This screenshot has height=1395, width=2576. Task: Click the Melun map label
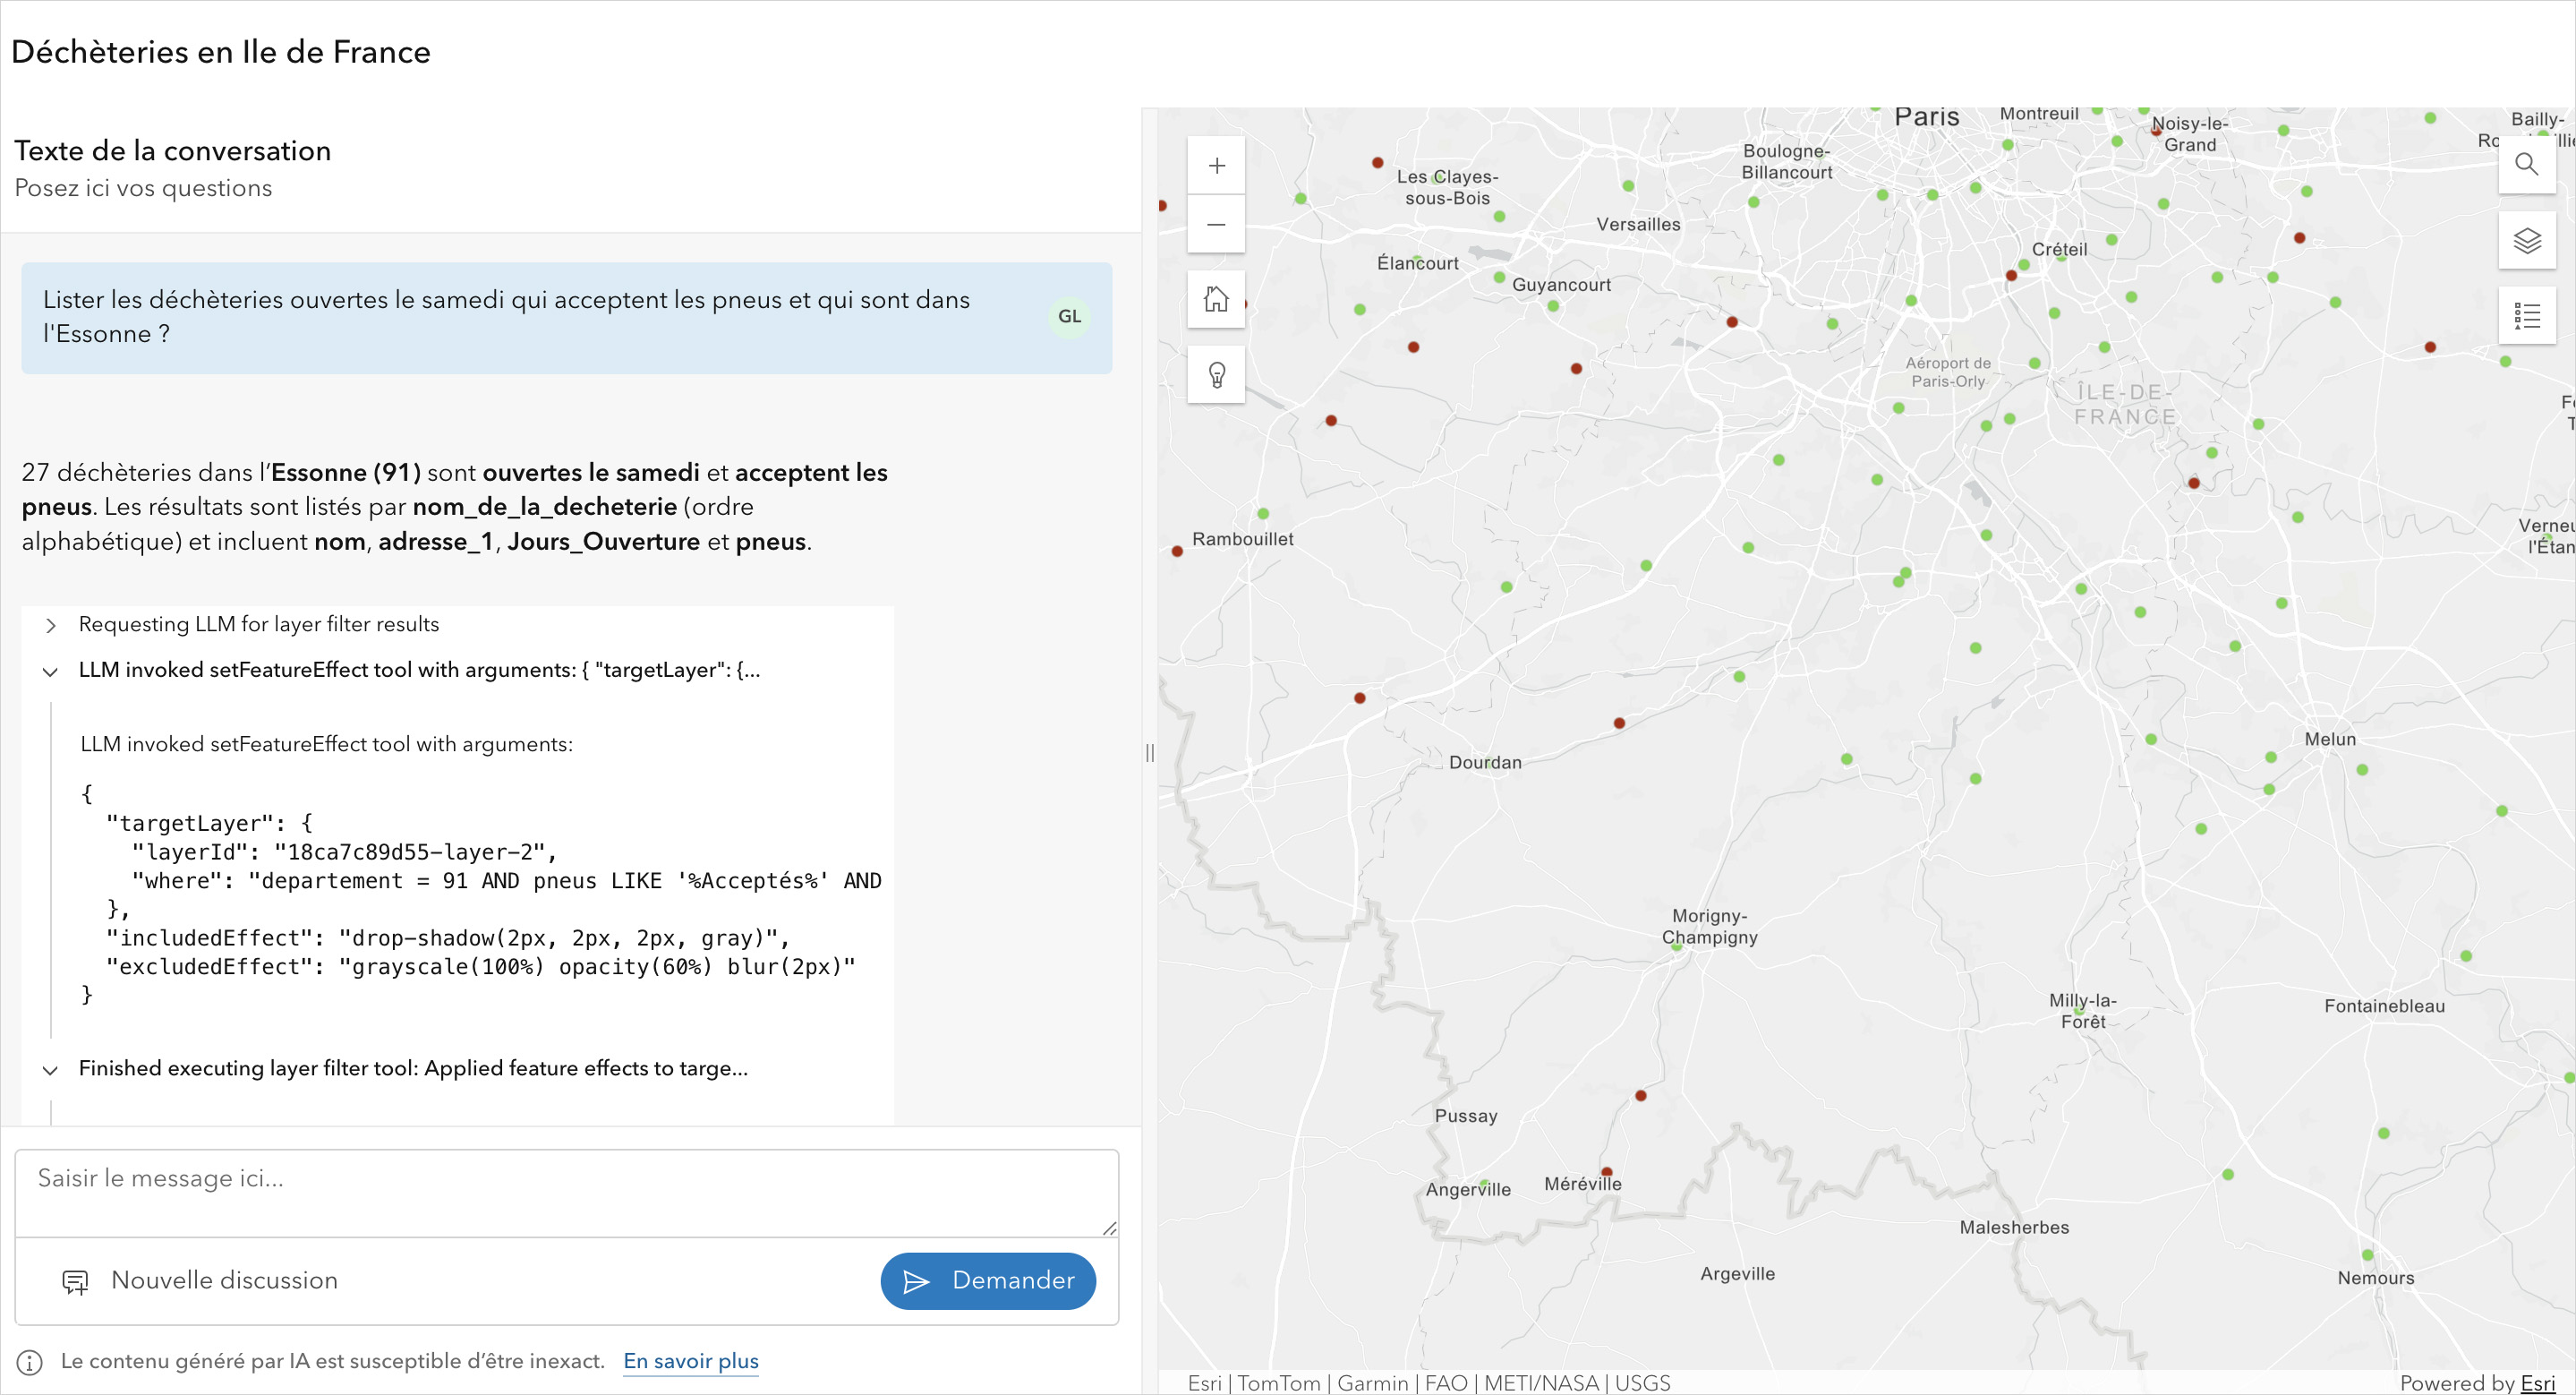coord(2330,739)
